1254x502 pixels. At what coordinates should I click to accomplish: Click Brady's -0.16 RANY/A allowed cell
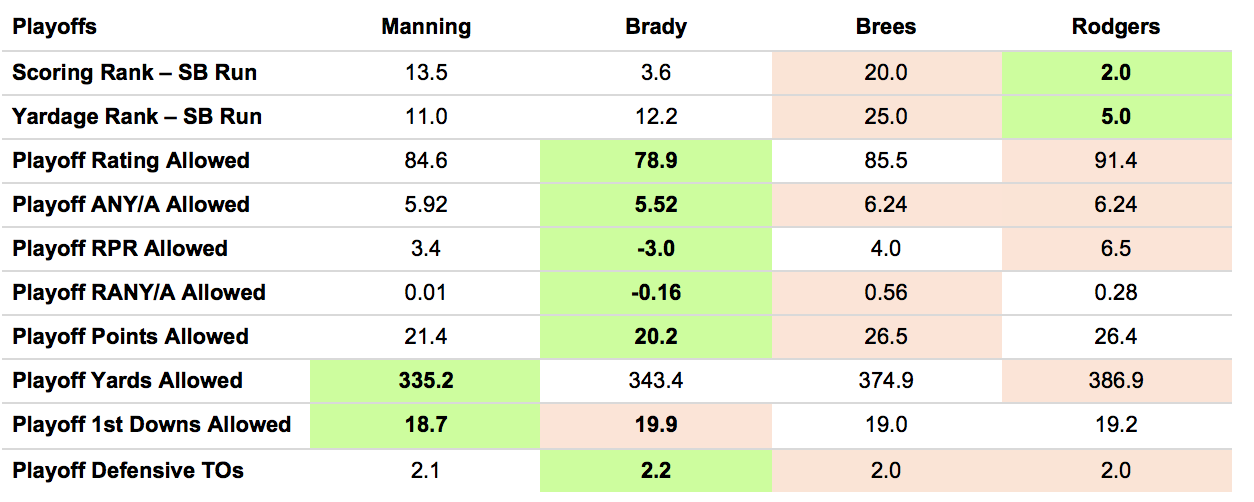pyautogui.click(x=656, y=293)
